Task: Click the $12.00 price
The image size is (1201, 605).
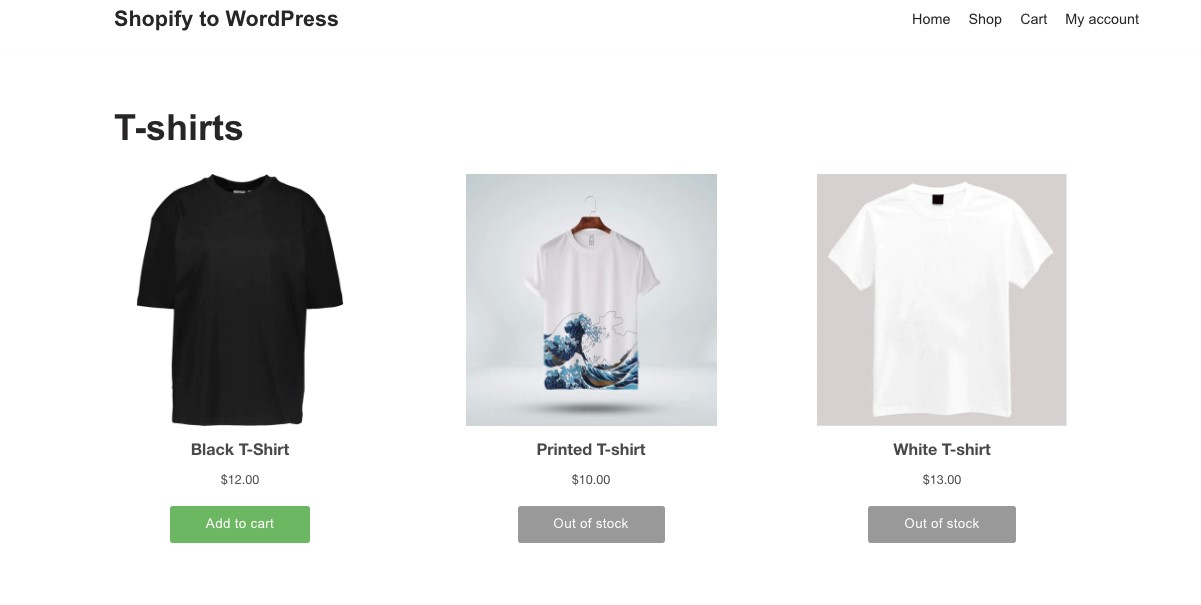Action: (240, 480)
